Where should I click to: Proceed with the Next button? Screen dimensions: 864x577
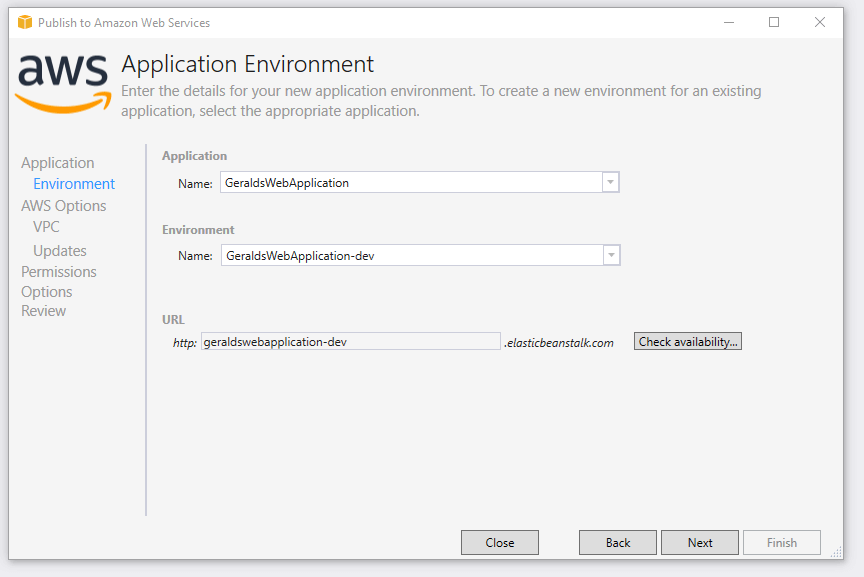pyautogui.click(x=700, y=543)
